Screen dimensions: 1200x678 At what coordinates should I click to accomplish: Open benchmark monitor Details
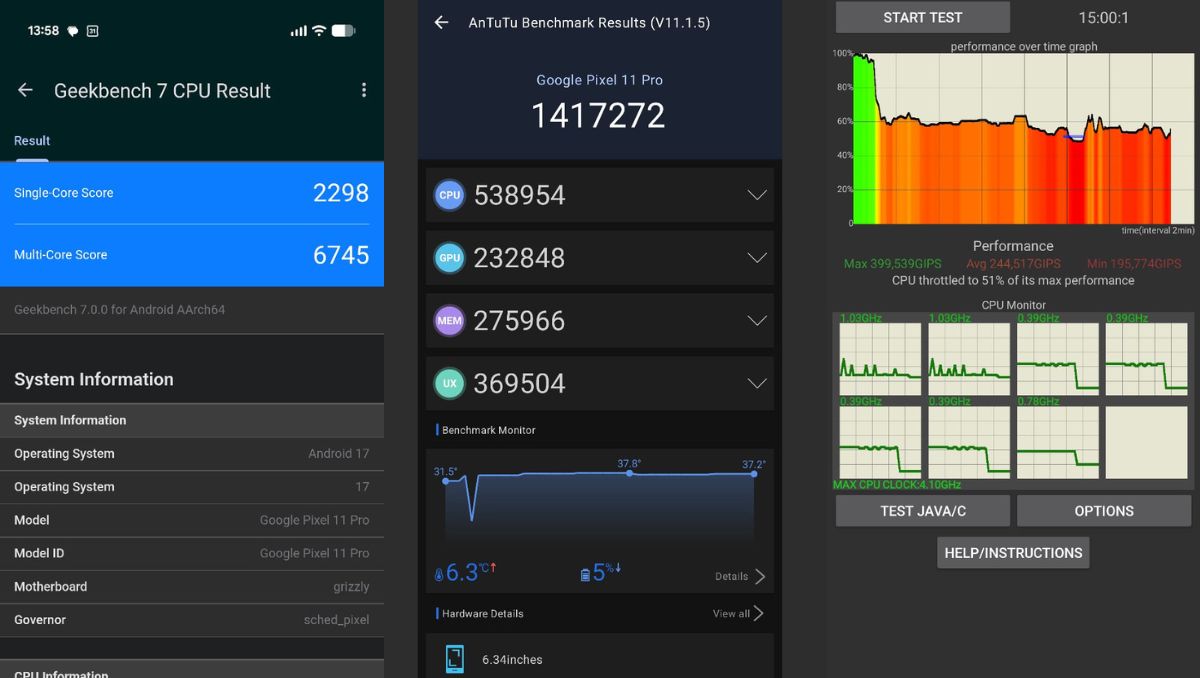740,576
